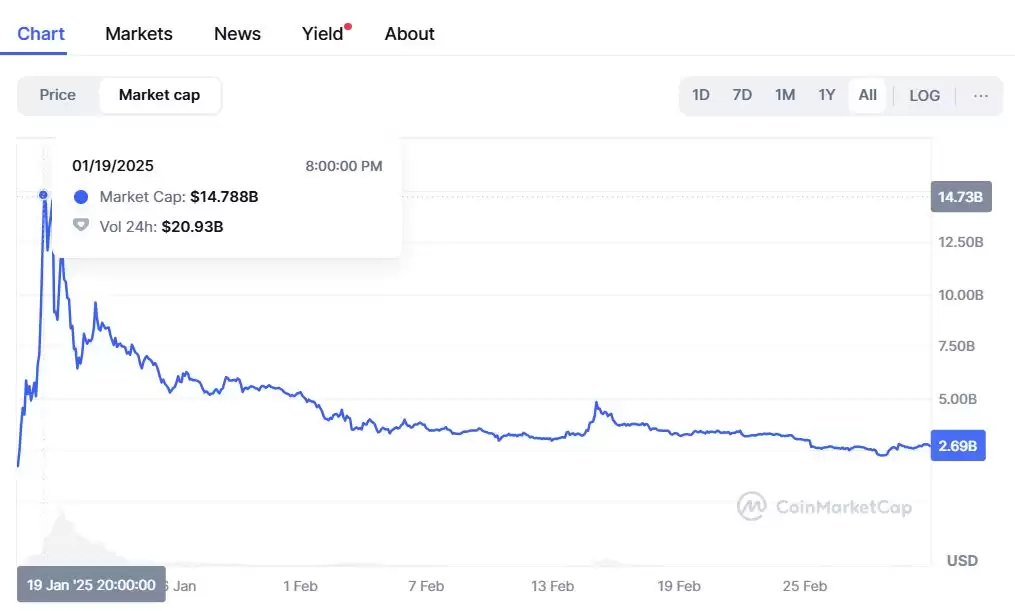Click the 2.69B current value label
This screenshot has height=611, width=1015.
[958, 447]
